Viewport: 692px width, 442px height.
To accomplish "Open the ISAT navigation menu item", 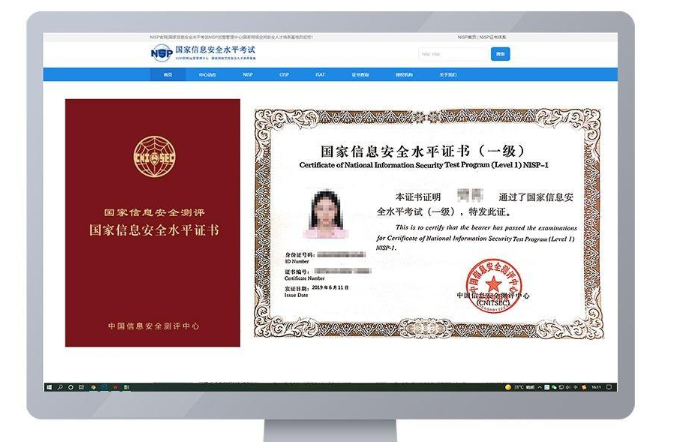I will pos(320,75).
